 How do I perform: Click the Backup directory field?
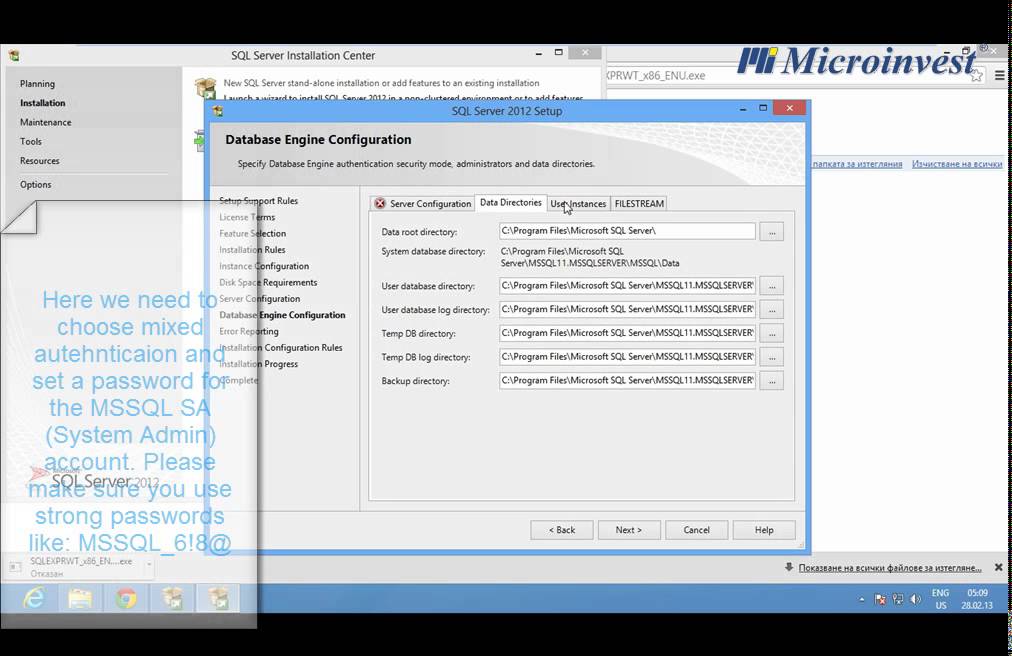(x=627, y=381)
